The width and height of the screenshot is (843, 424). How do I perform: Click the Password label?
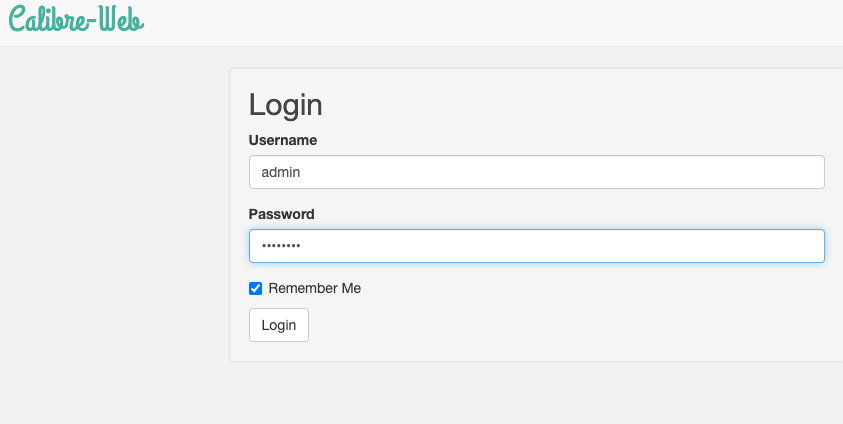click(x=281, y=214)
